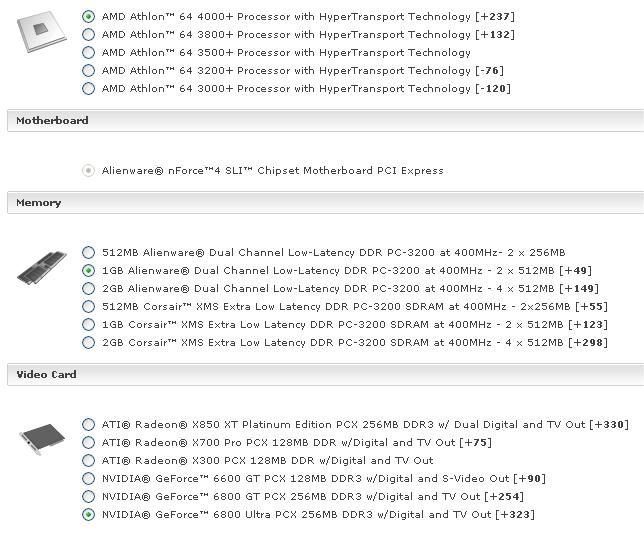Choose ATI Radeon X700 Pro video card
This screenshot has height=533, width=644.
tap(89, 443)
